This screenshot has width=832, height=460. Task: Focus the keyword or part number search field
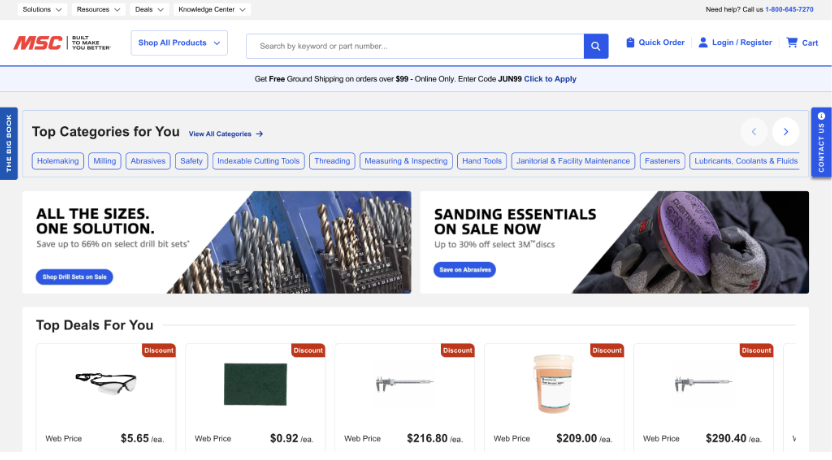click(x=415, y=46)
